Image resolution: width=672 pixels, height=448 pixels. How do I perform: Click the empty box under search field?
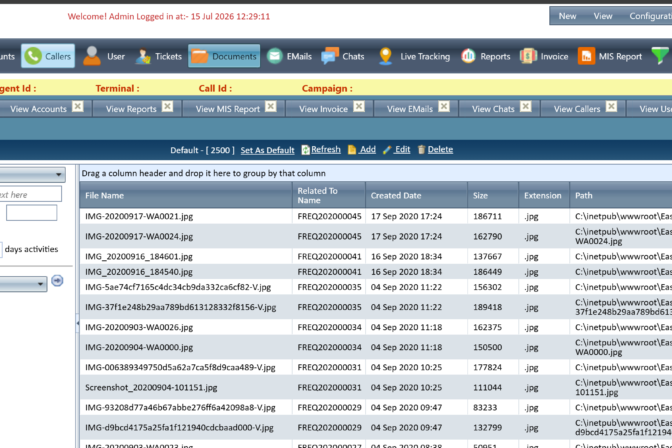pos(31,213)
